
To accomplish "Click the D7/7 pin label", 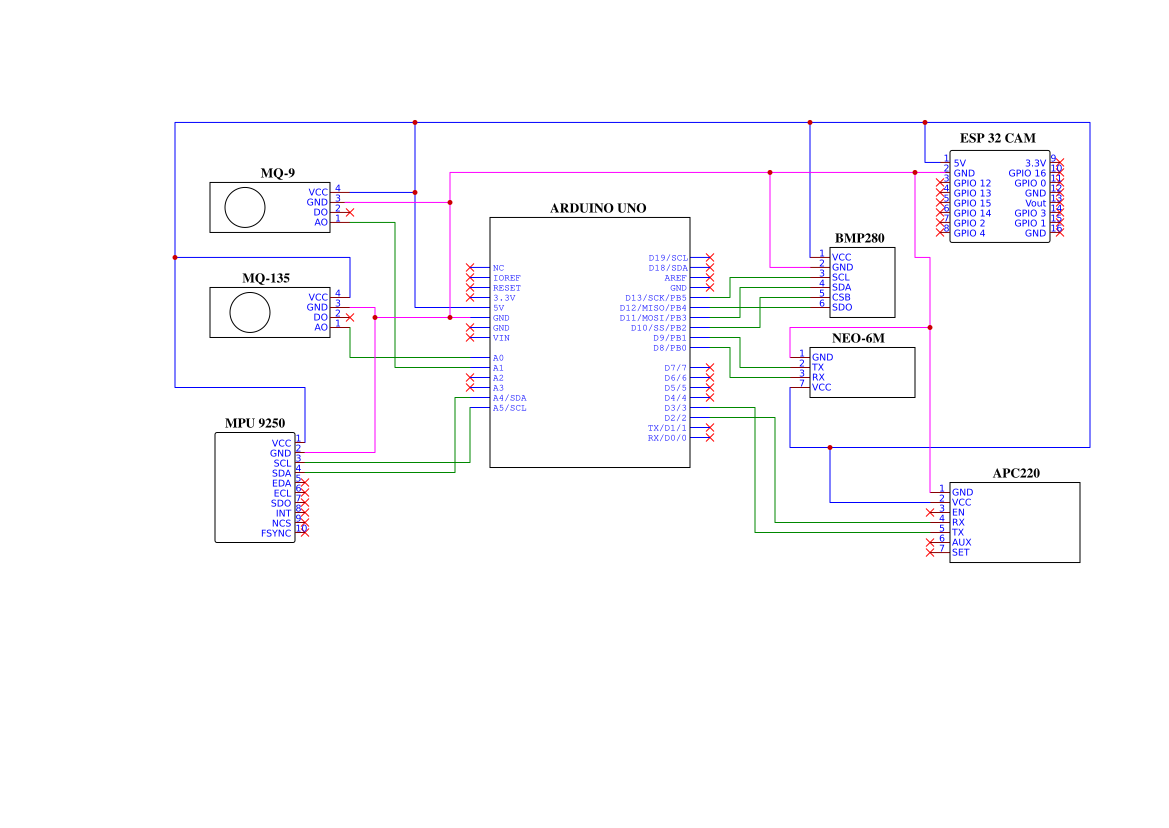I will [675, 368].
